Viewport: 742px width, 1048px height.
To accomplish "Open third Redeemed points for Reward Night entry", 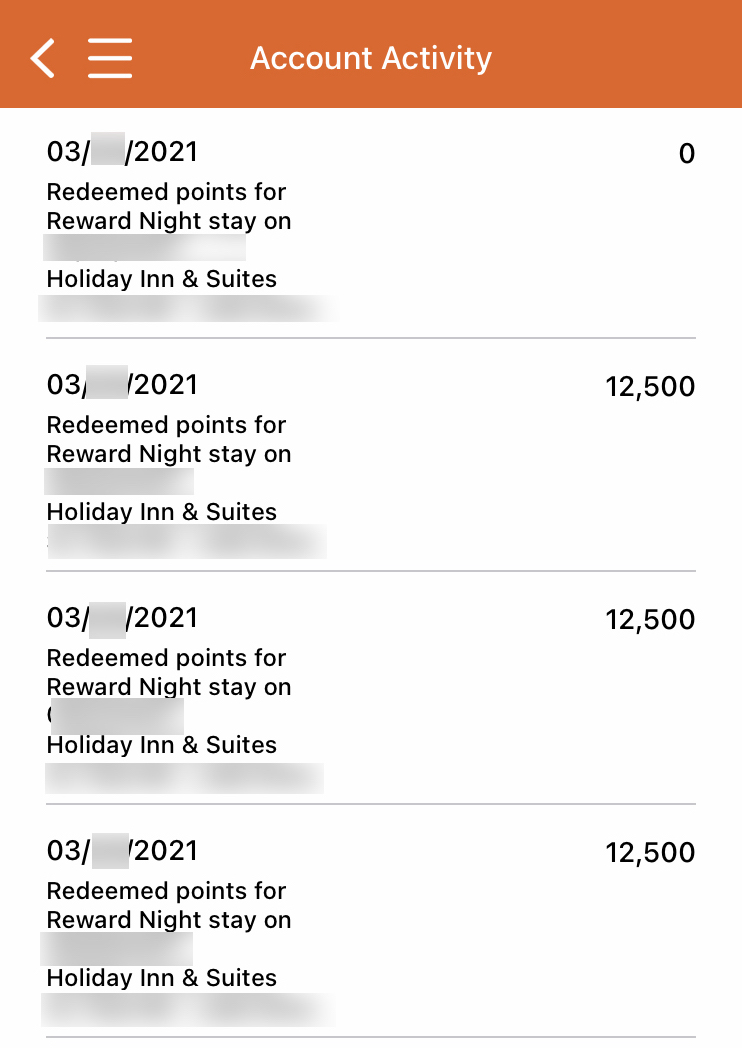I will (168, 673).
